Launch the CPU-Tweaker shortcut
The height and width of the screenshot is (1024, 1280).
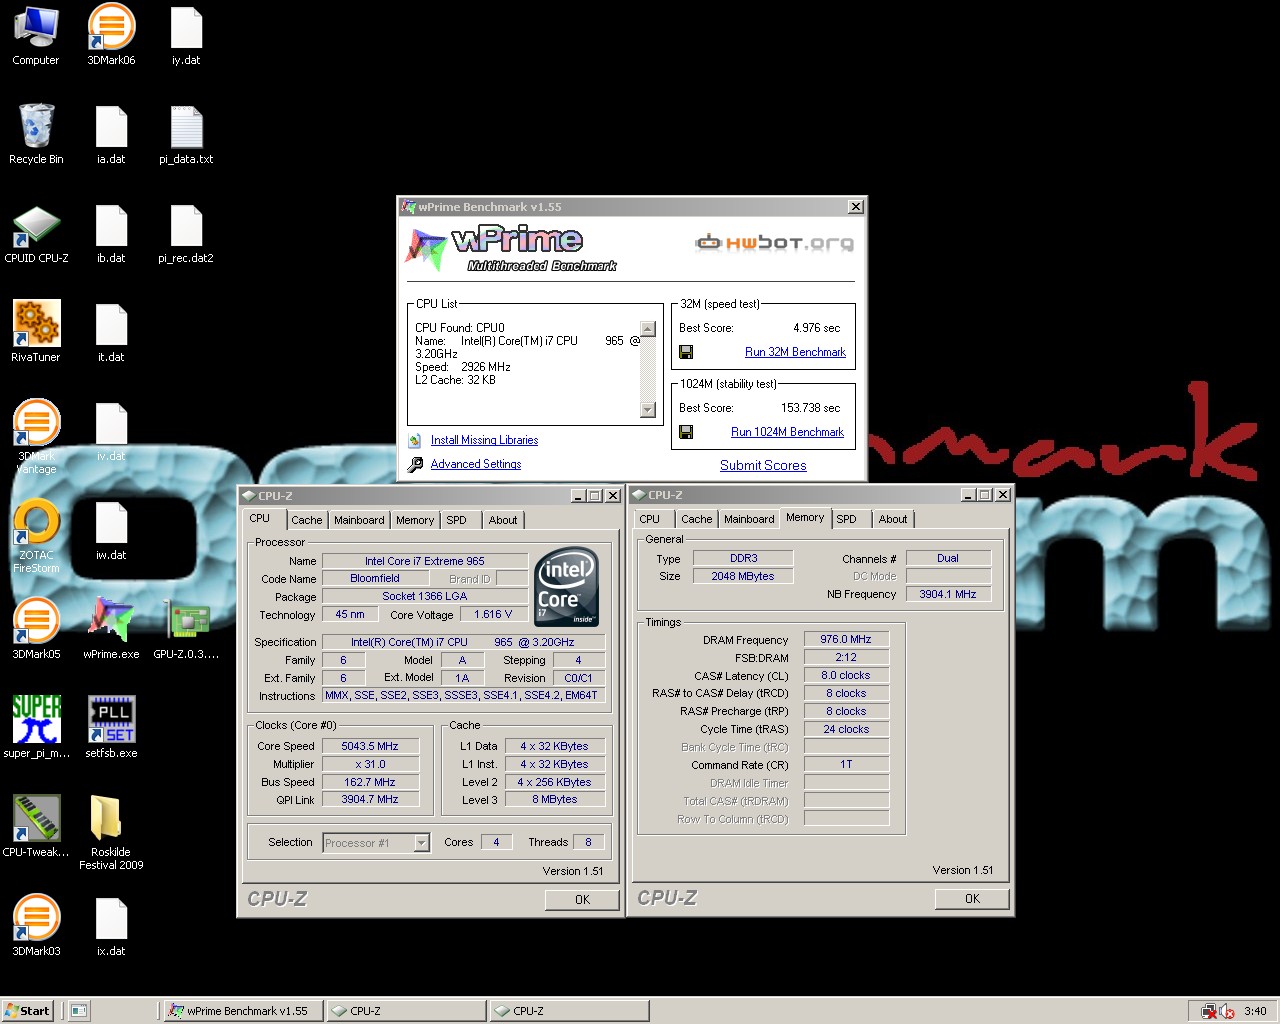(36, 826)
